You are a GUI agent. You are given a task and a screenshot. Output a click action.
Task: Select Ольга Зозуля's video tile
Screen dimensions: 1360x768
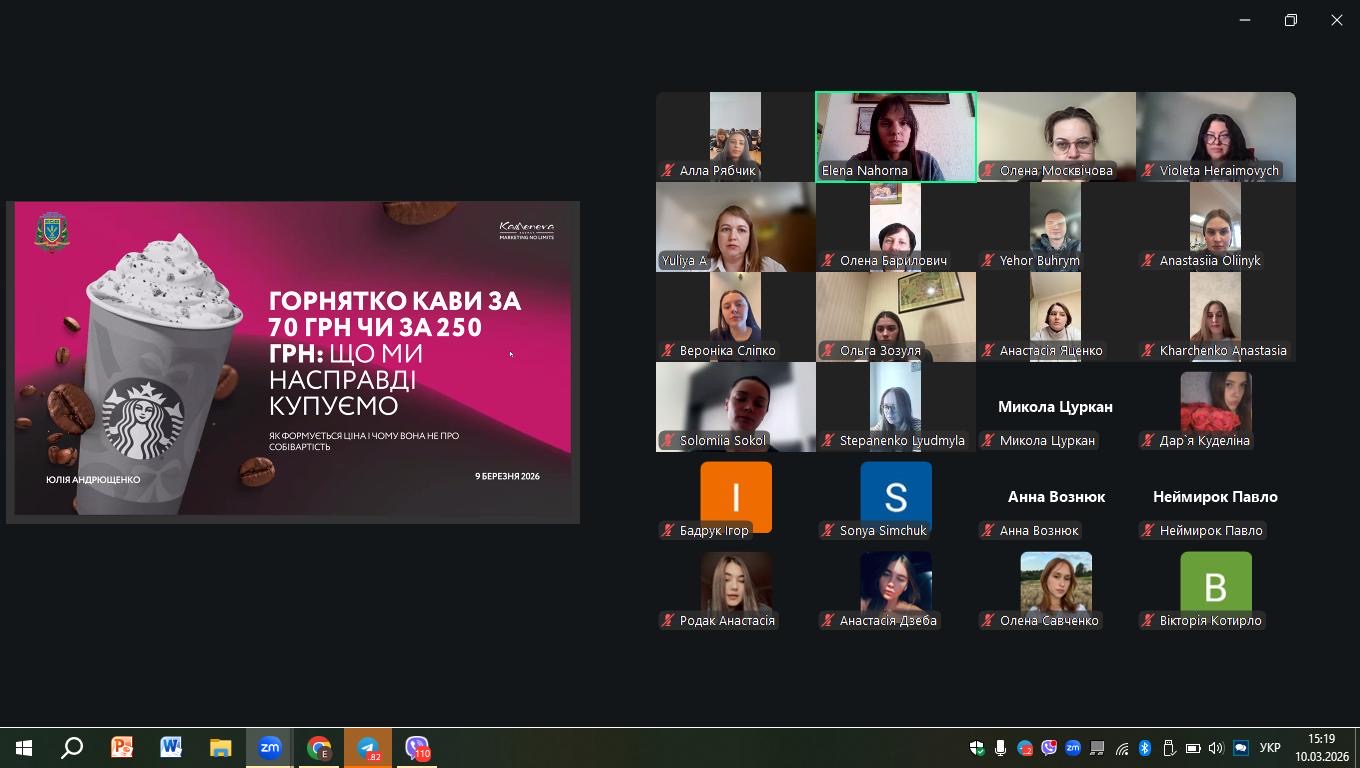896,317
